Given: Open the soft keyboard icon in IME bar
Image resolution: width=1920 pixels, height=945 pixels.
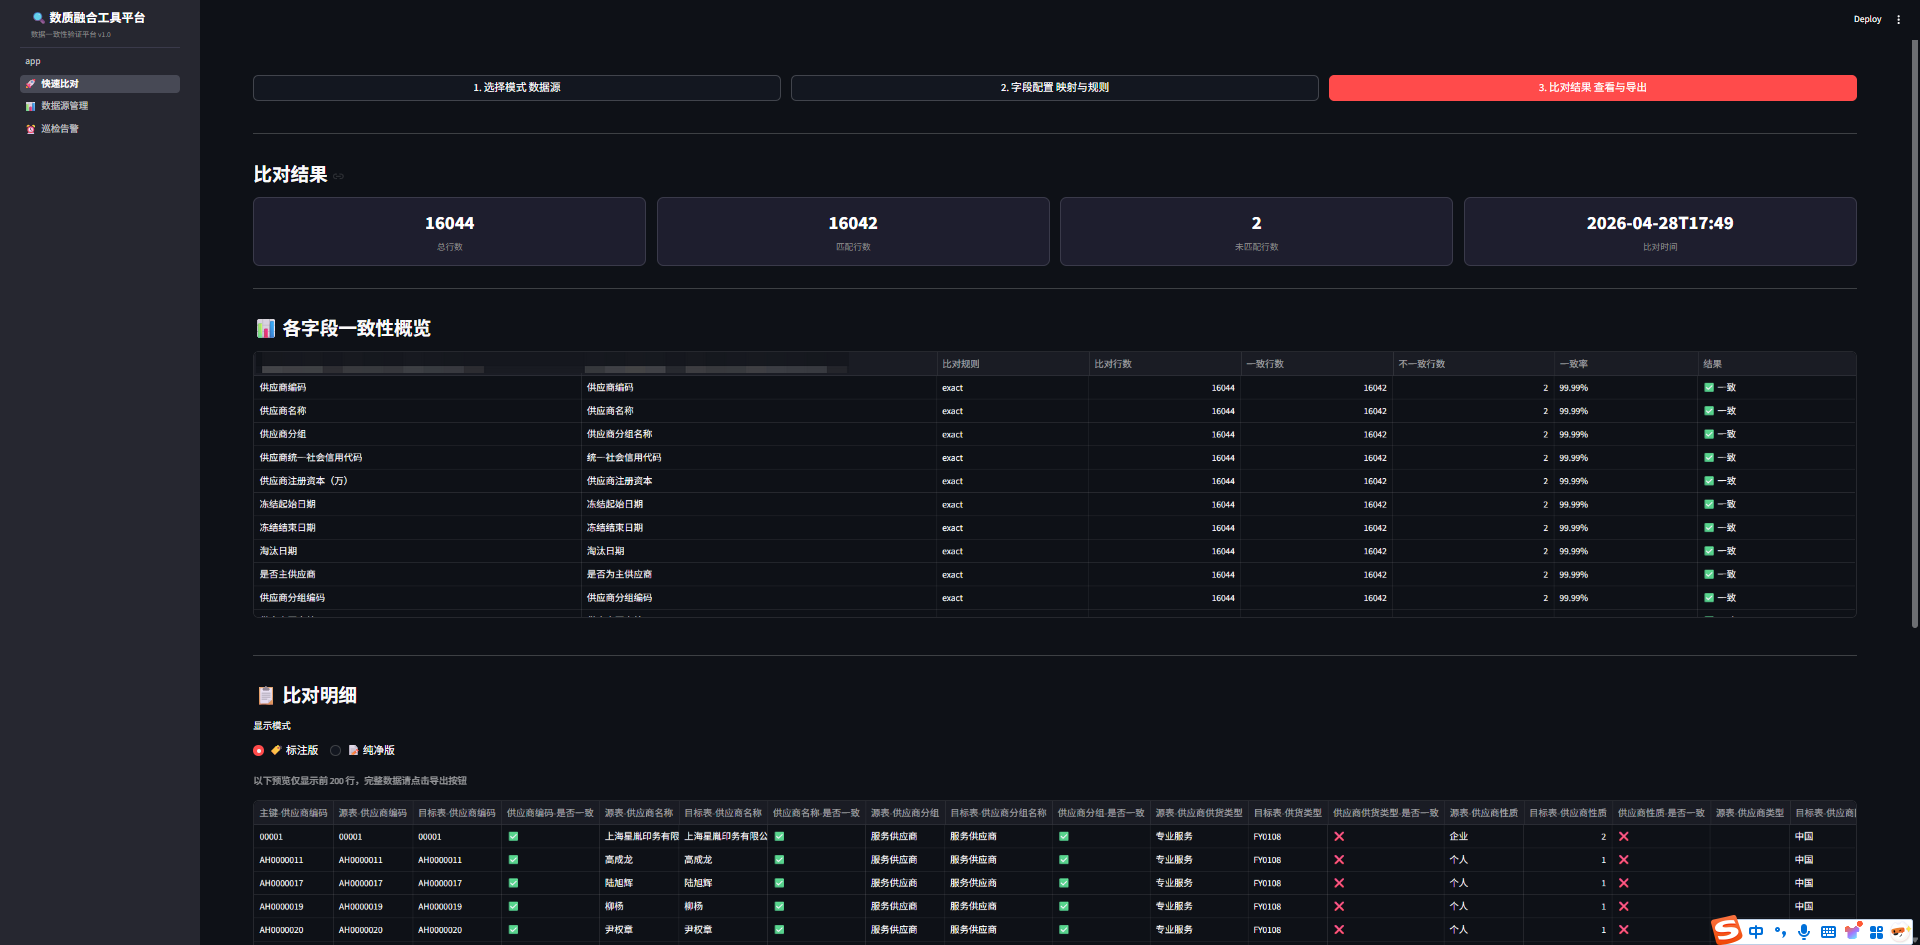Looking at the screenshot, I should pyautogui.click(x=1828, y=932).
